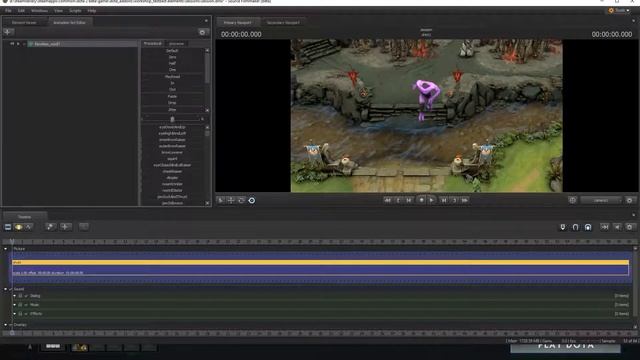
Task: Toggle the timeline speaker mute icon
Action: tap(617, 227)
